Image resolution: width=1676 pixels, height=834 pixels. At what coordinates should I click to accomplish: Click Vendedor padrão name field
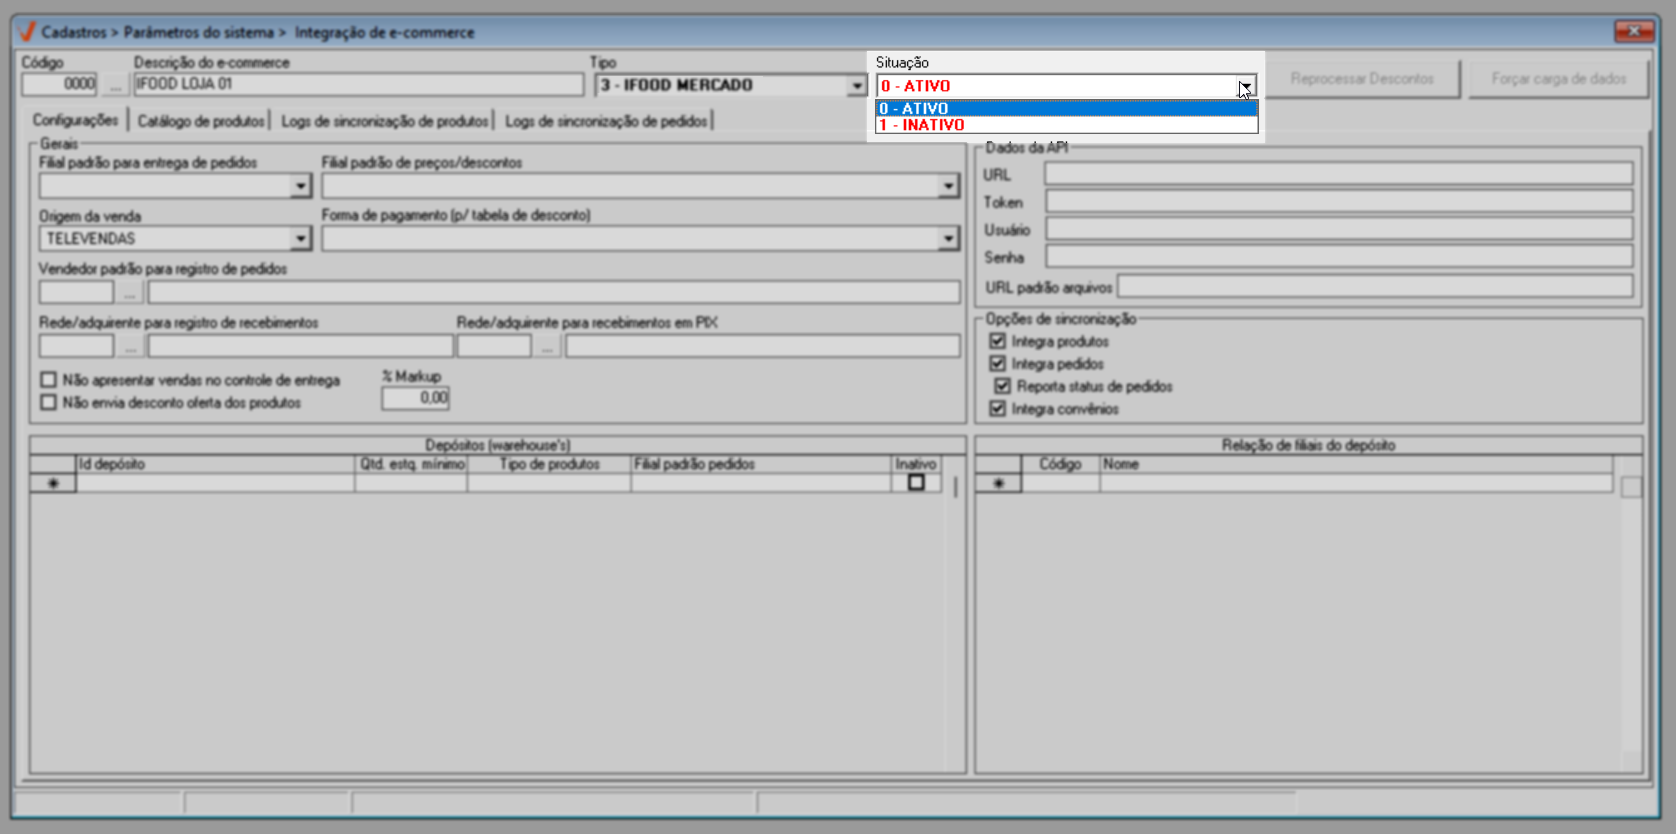(554, 293)
